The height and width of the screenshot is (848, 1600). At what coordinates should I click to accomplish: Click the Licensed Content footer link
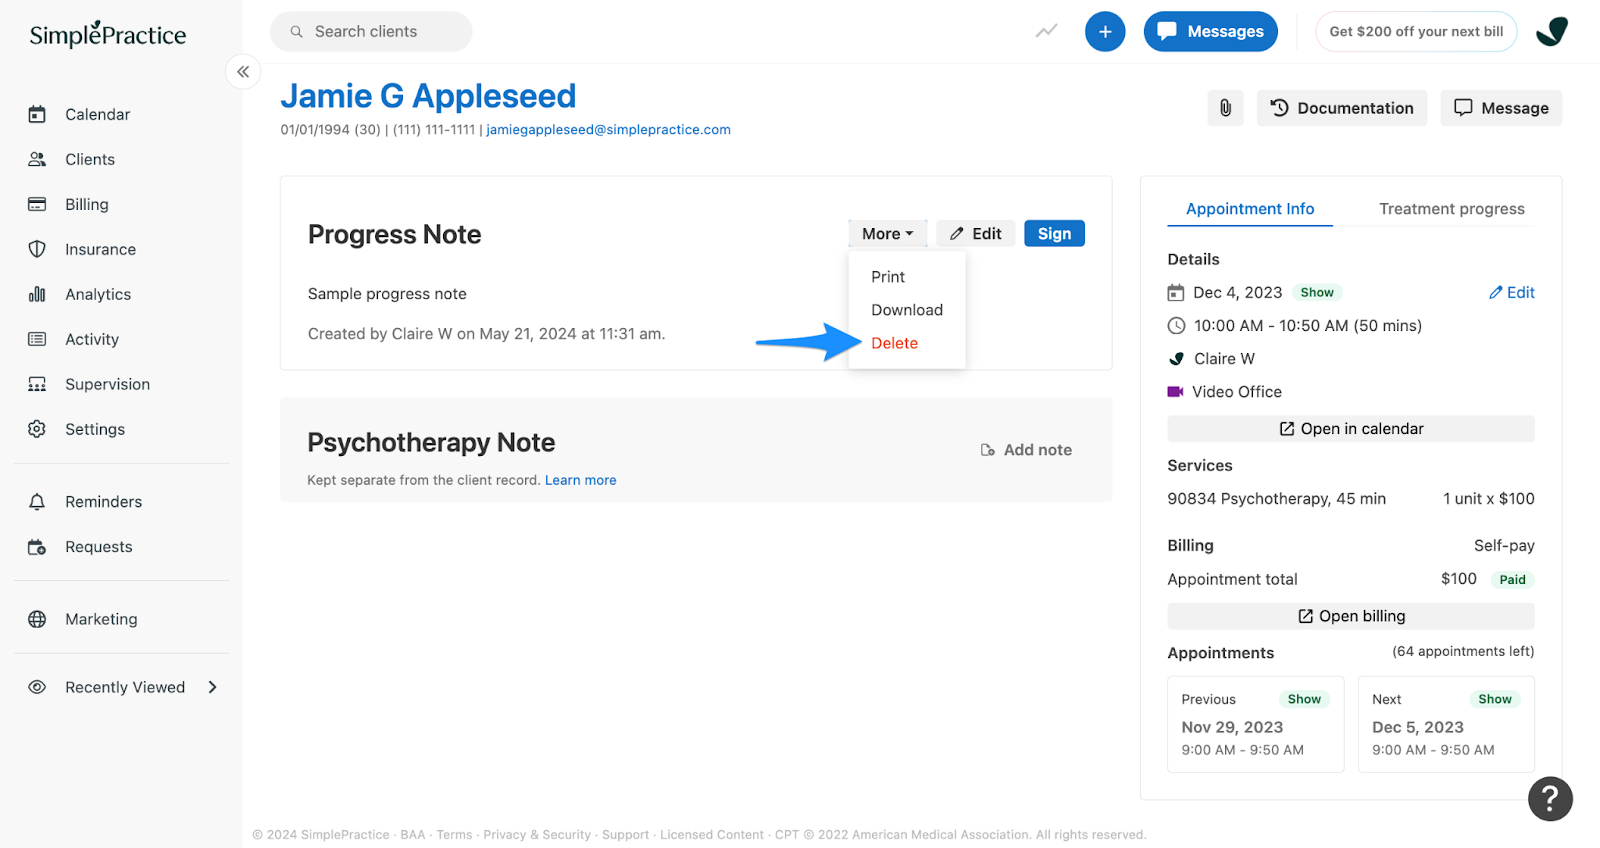(712, 835)
